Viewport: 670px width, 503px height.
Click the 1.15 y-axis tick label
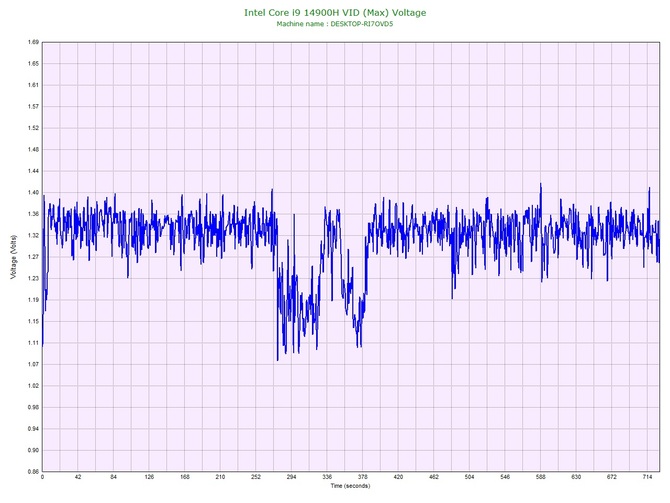click(x=33, y=321)
